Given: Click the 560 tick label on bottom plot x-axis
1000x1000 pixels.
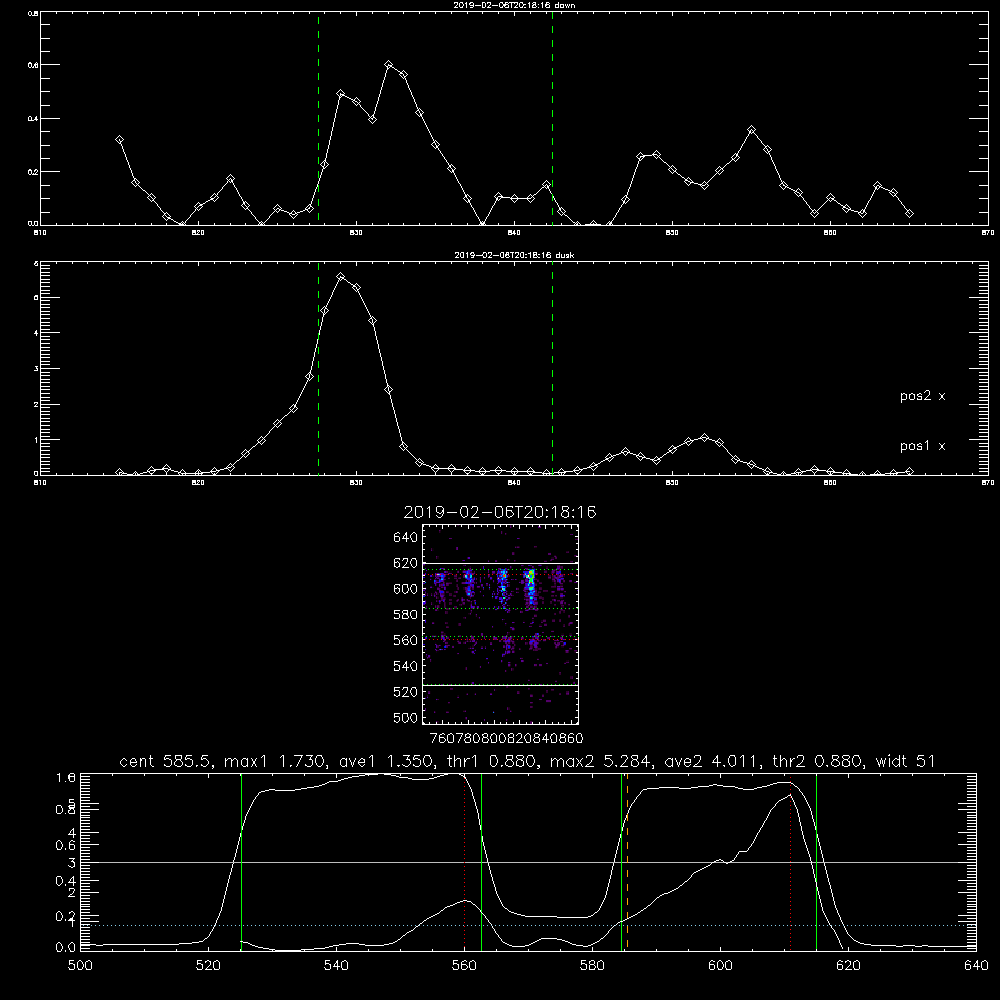Looking at the screenshot, I should pyautogui.click(x=464, y=966).
